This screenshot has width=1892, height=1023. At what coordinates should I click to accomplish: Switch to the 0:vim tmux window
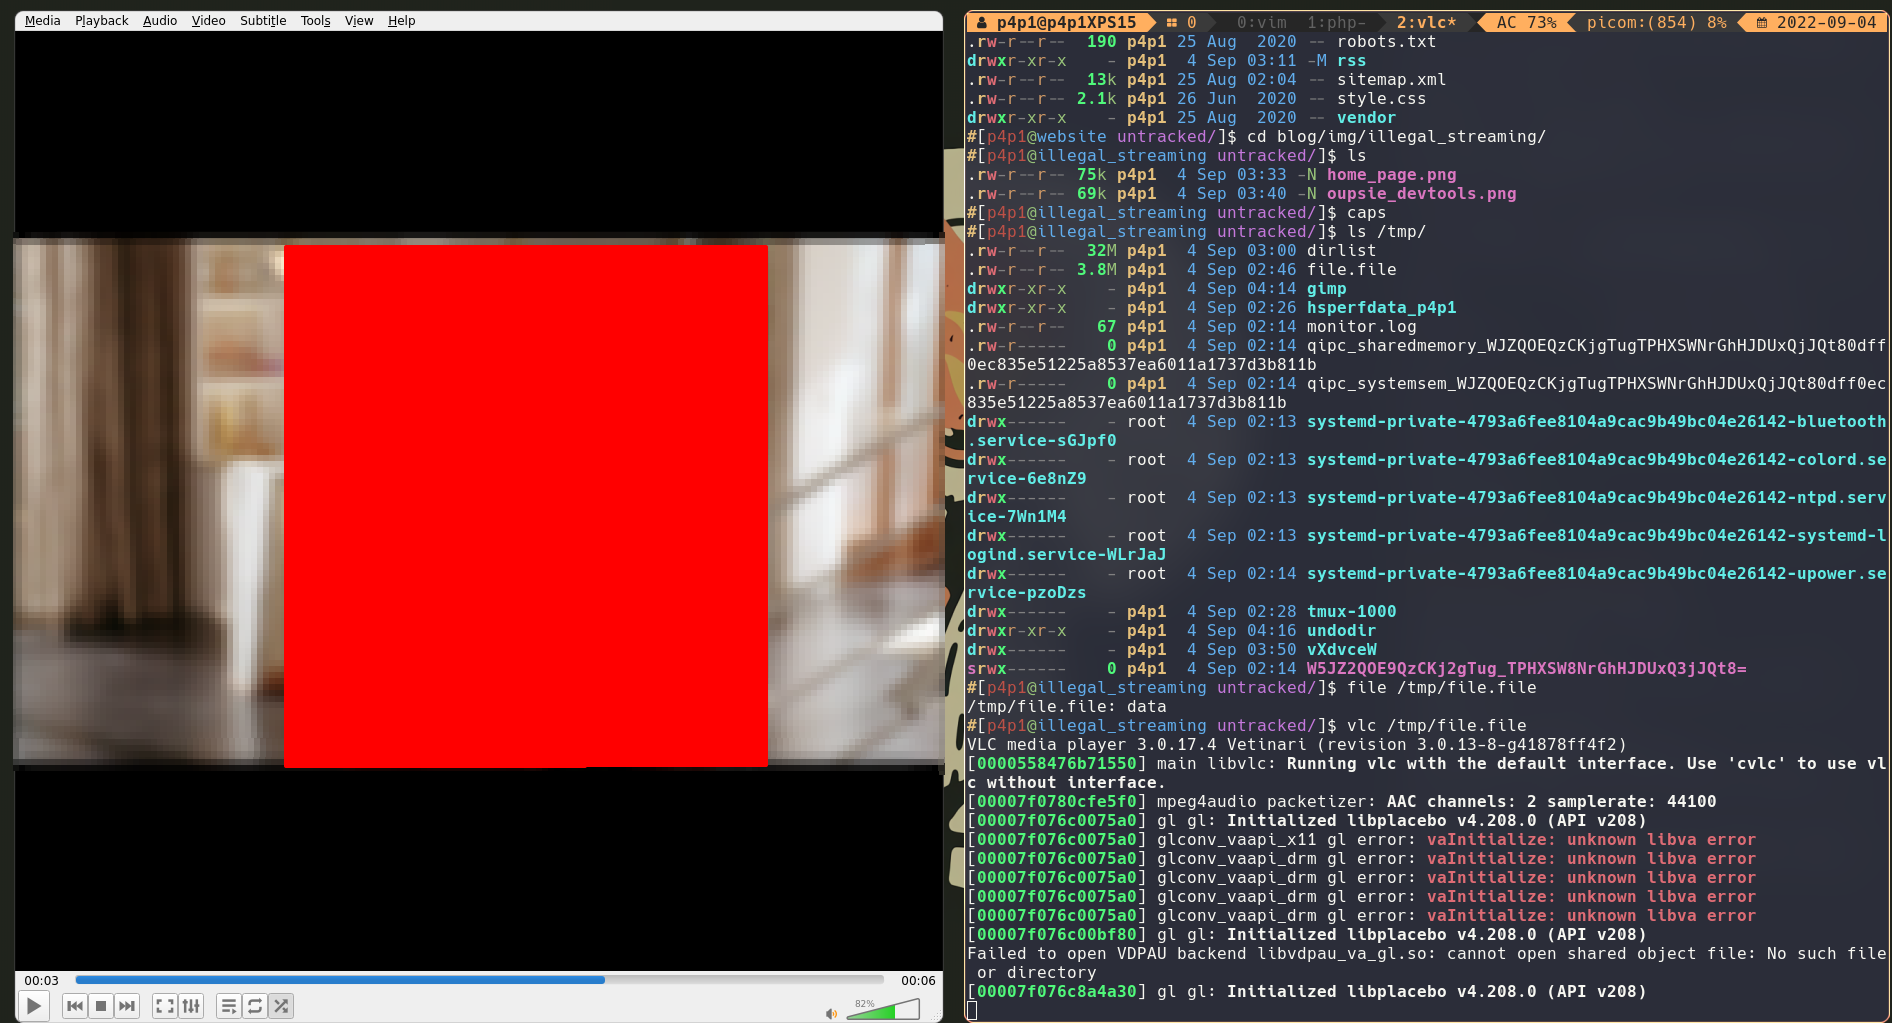pos(1261,22)
